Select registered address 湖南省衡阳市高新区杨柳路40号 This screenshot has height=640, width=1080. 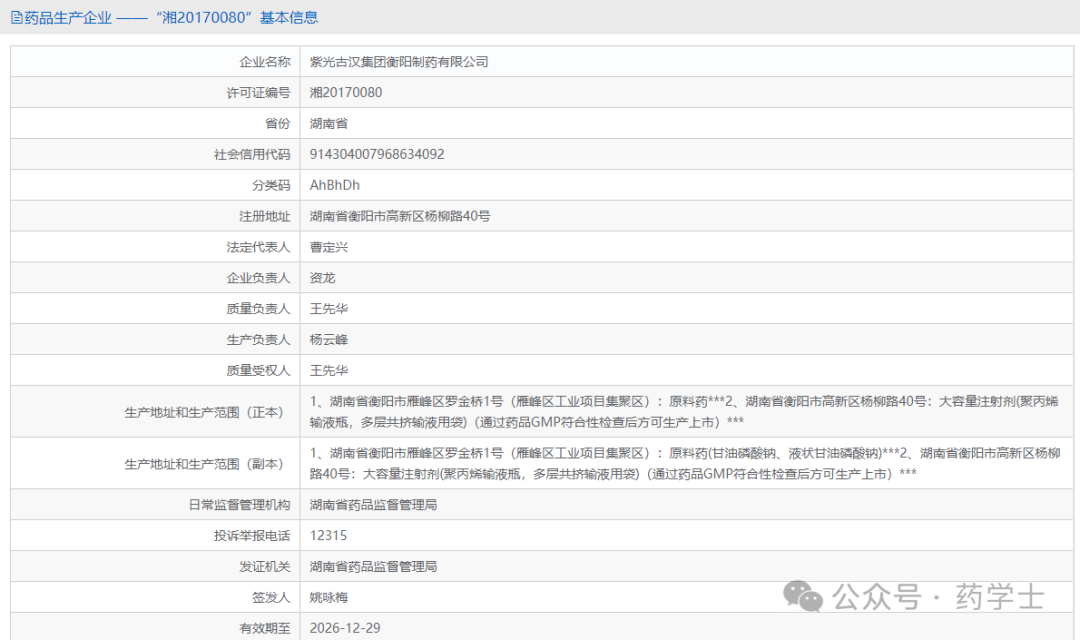tap(399, 216)
